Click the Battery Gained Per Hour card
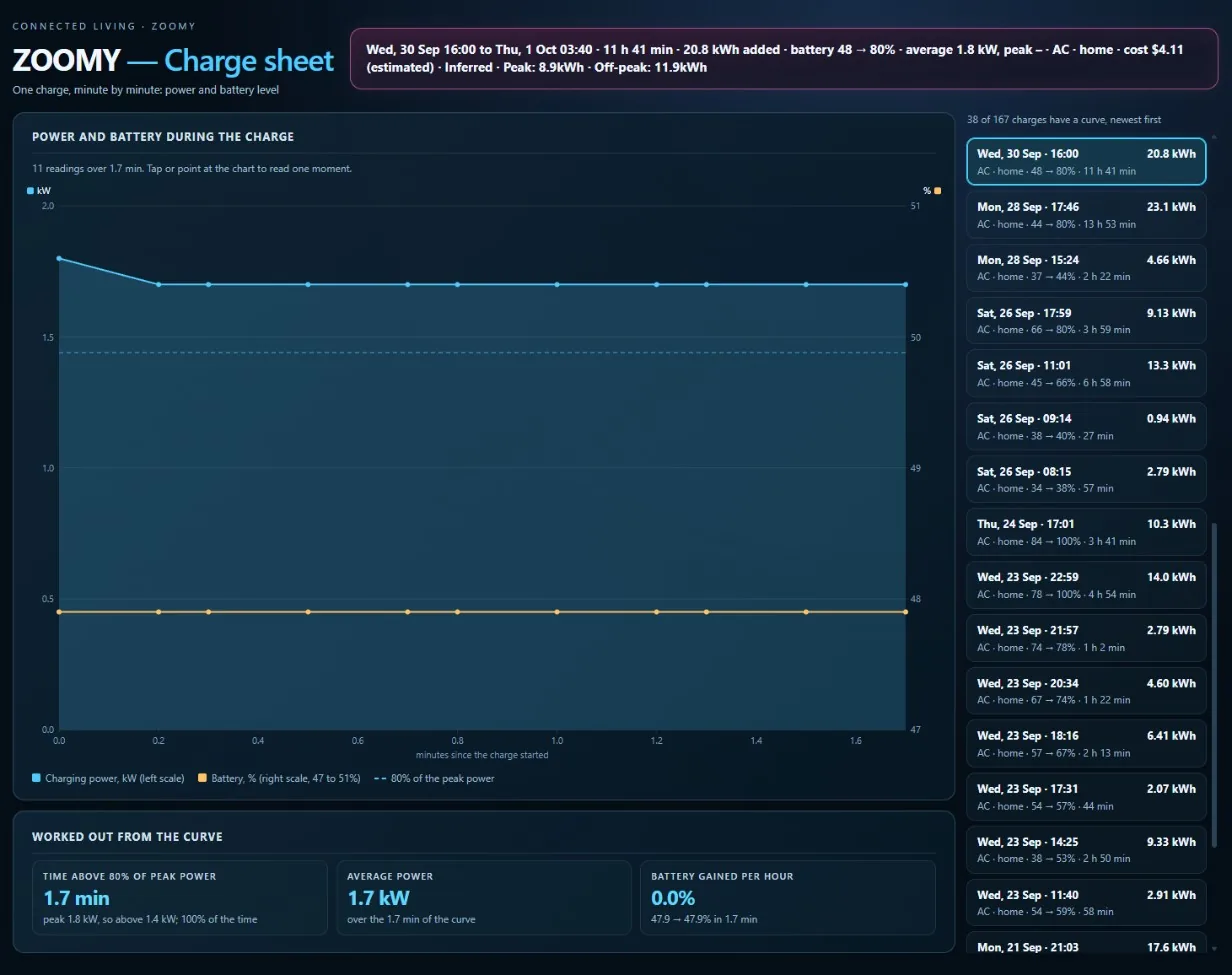 tap(788, 898)
